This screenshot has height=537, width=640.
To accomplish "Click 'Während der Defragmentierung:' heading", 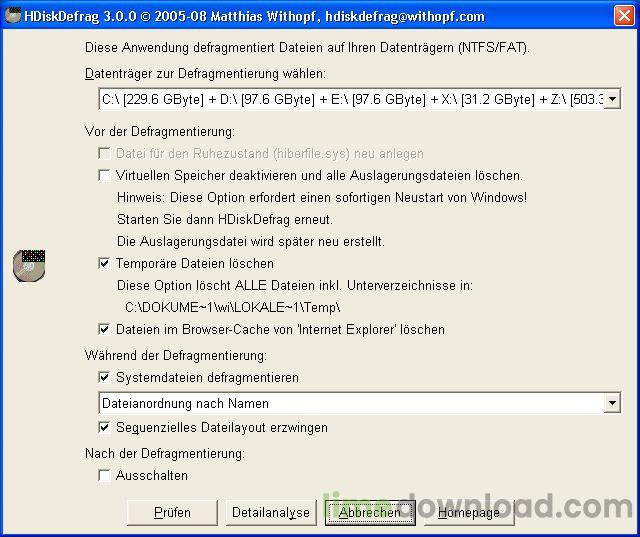I will click(x=176, y=355).
